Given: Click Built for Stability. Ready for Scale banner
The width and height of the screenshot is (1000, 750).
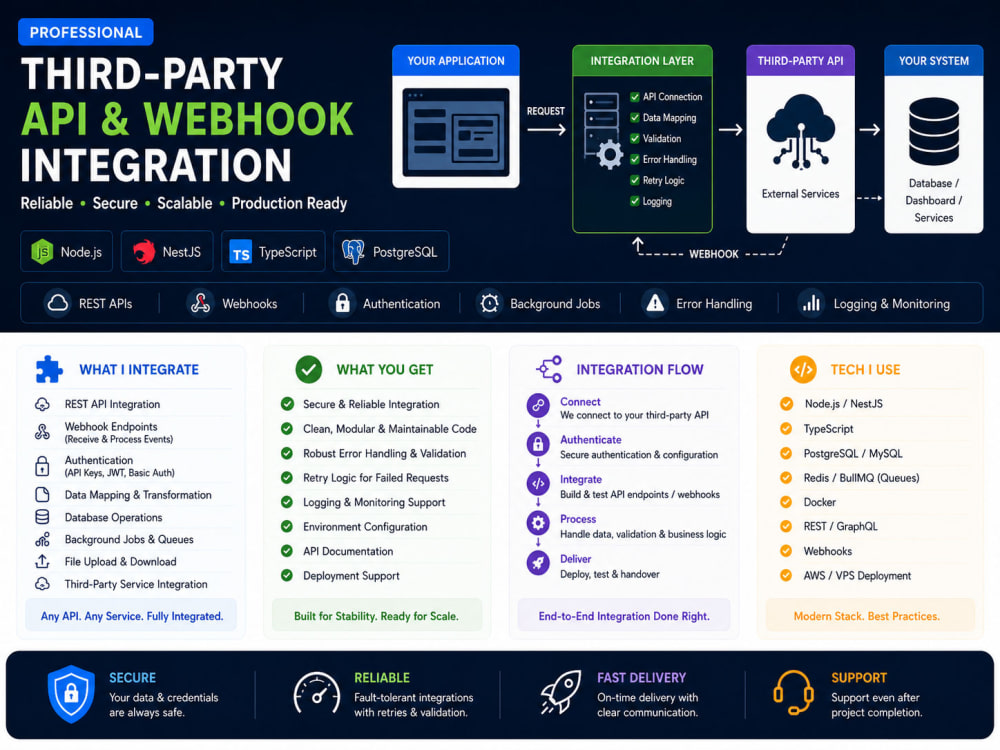Looking at the screenshot, I should (x=376, y=615).
